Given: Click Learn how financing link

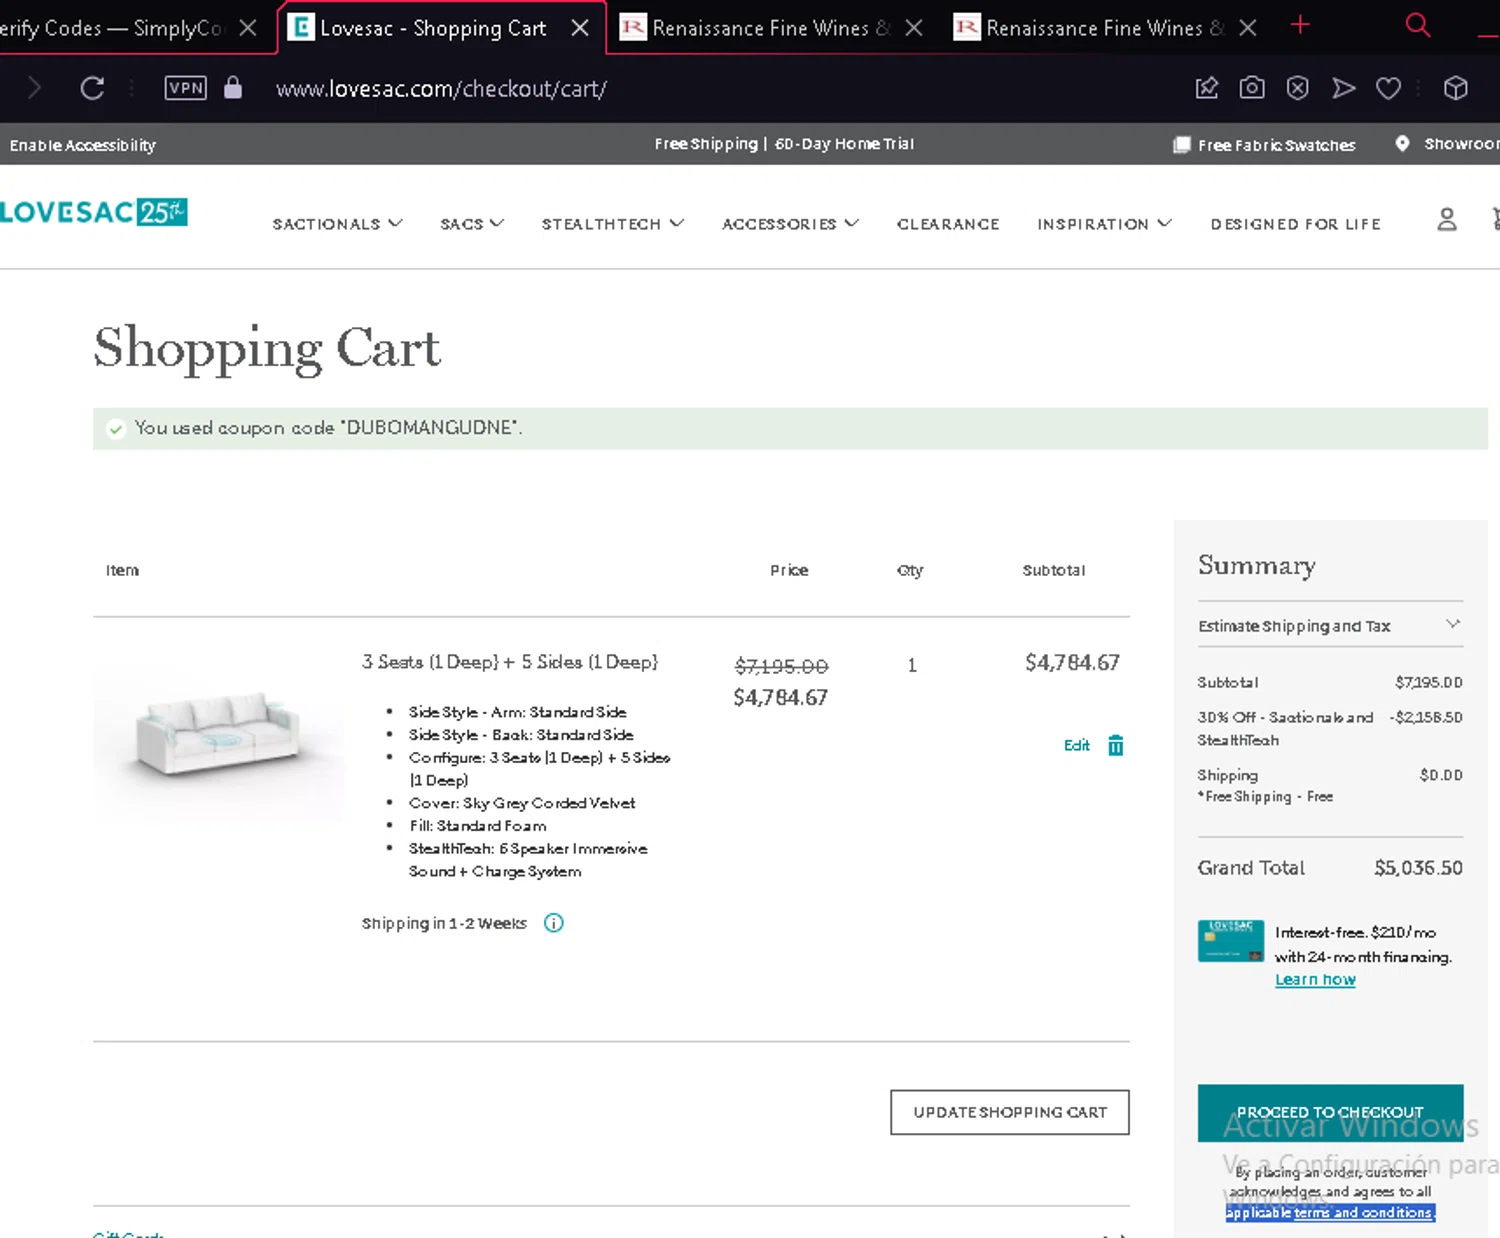Looking at the screenshot, I should point(1315,980).
